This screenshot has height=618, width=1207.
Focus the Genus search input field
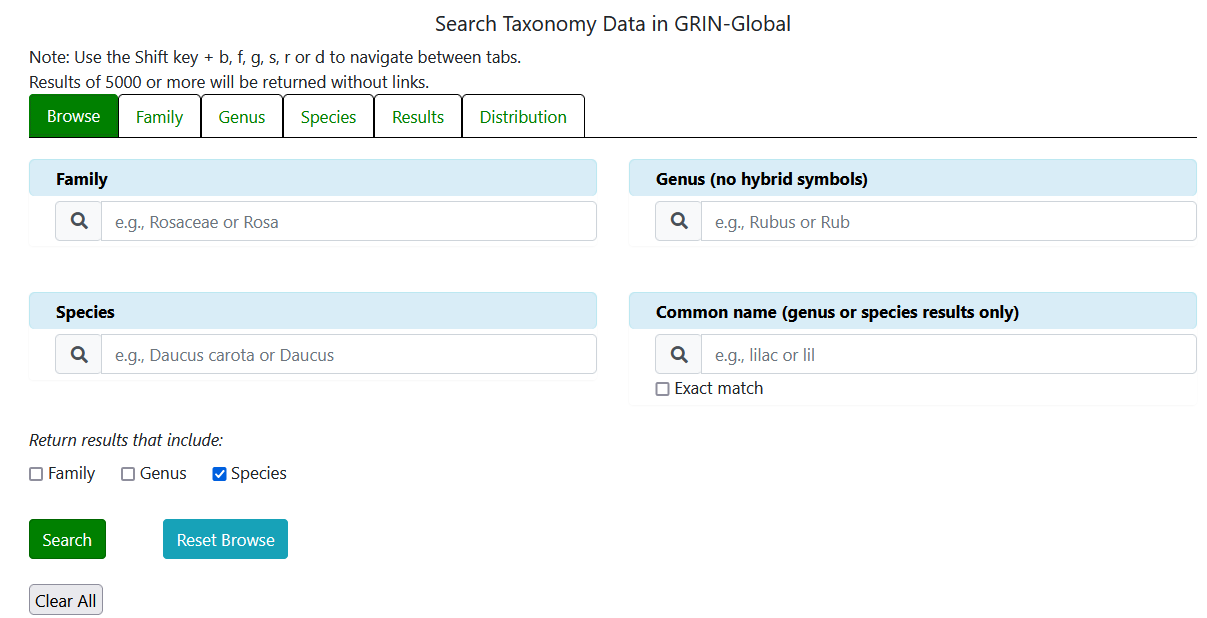(x=949, y=221)
